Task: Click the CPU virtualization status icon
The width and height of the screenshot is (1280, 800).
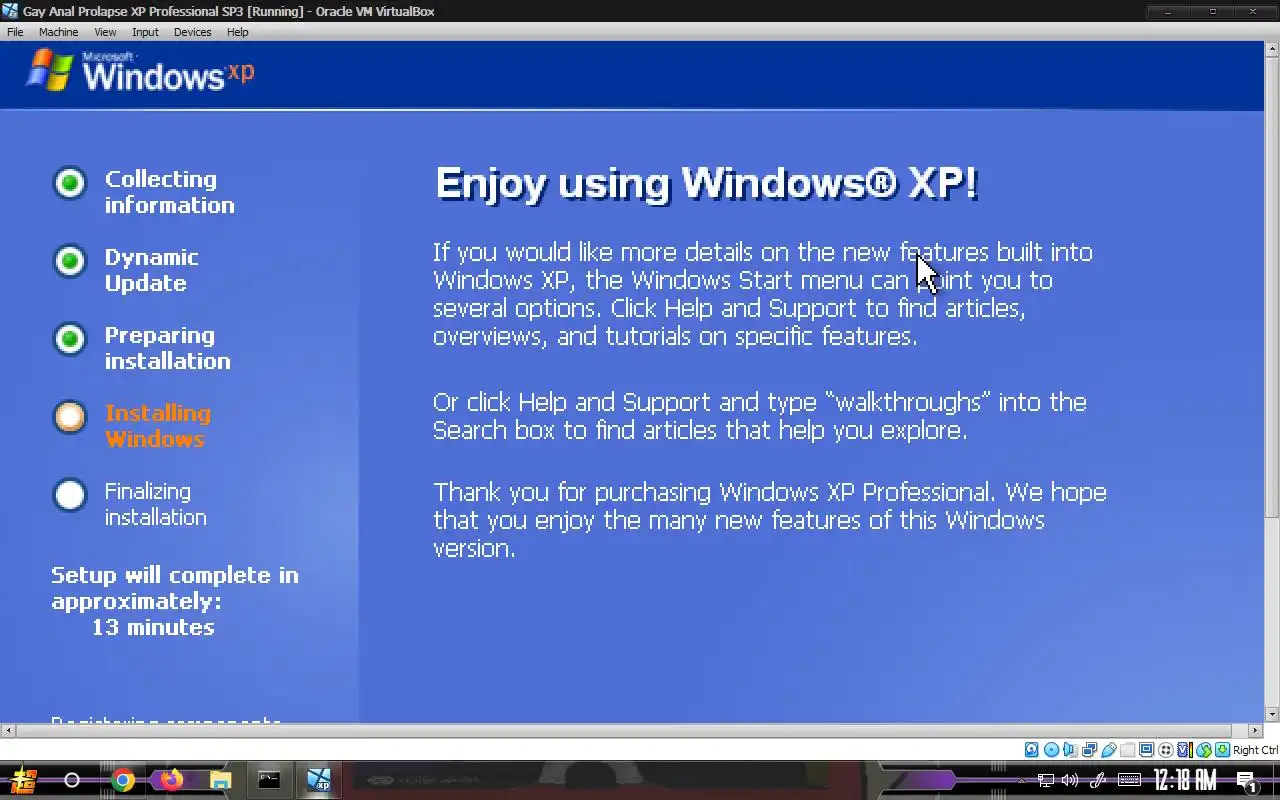Action: click(1184, 750)
